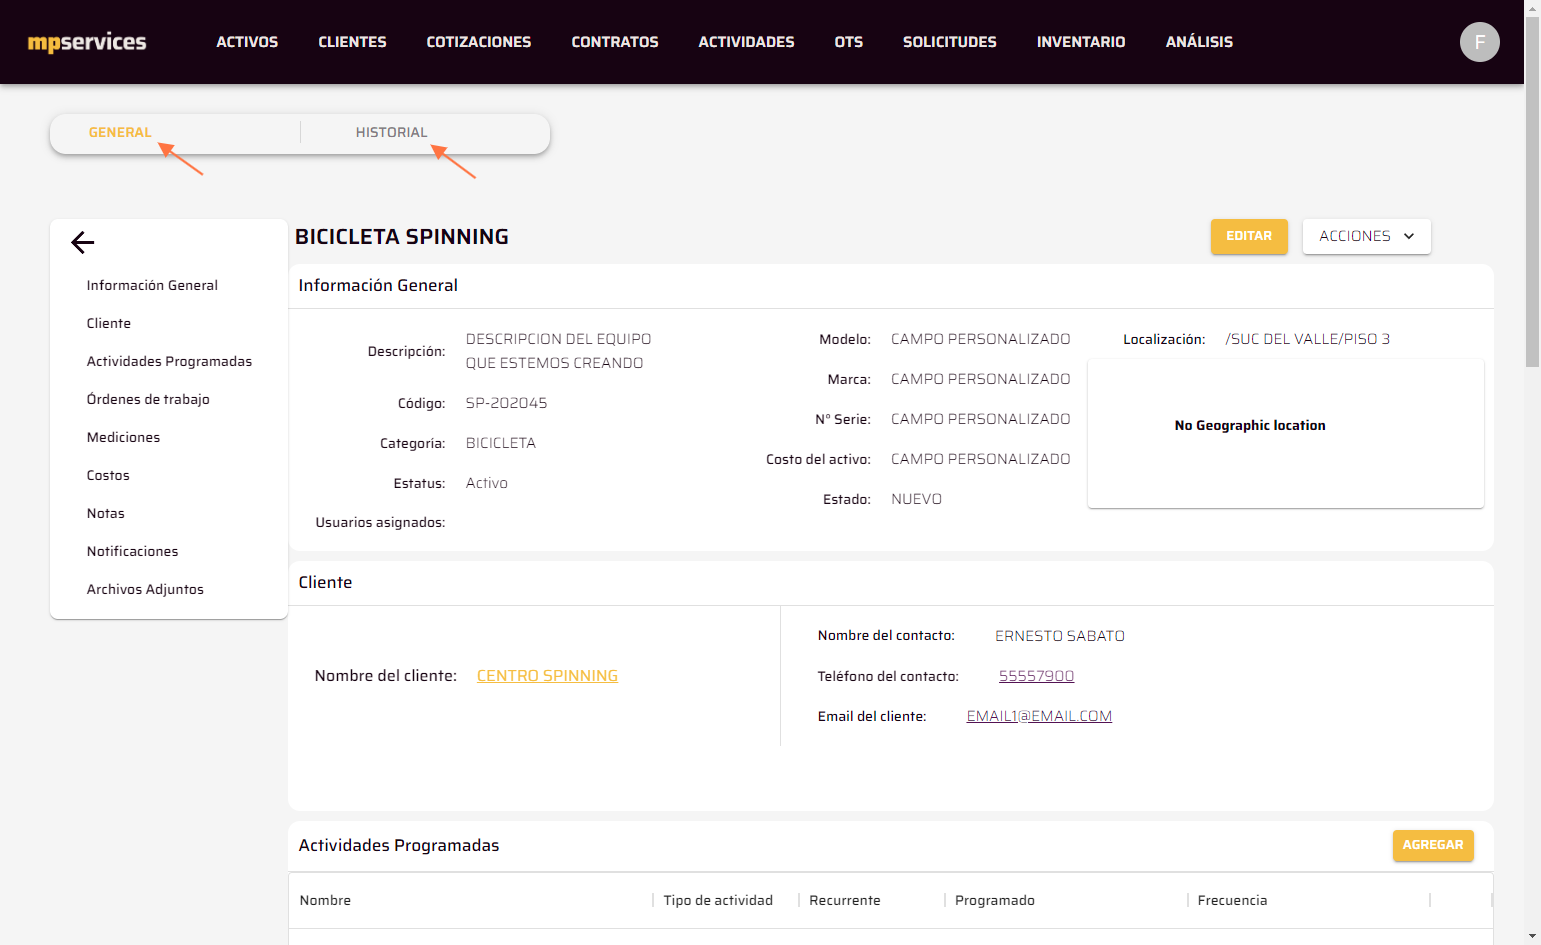Sort by the Programado column header
This screenshot has height=945, width=1541.
pyautogui.click(x=995, y=900)
